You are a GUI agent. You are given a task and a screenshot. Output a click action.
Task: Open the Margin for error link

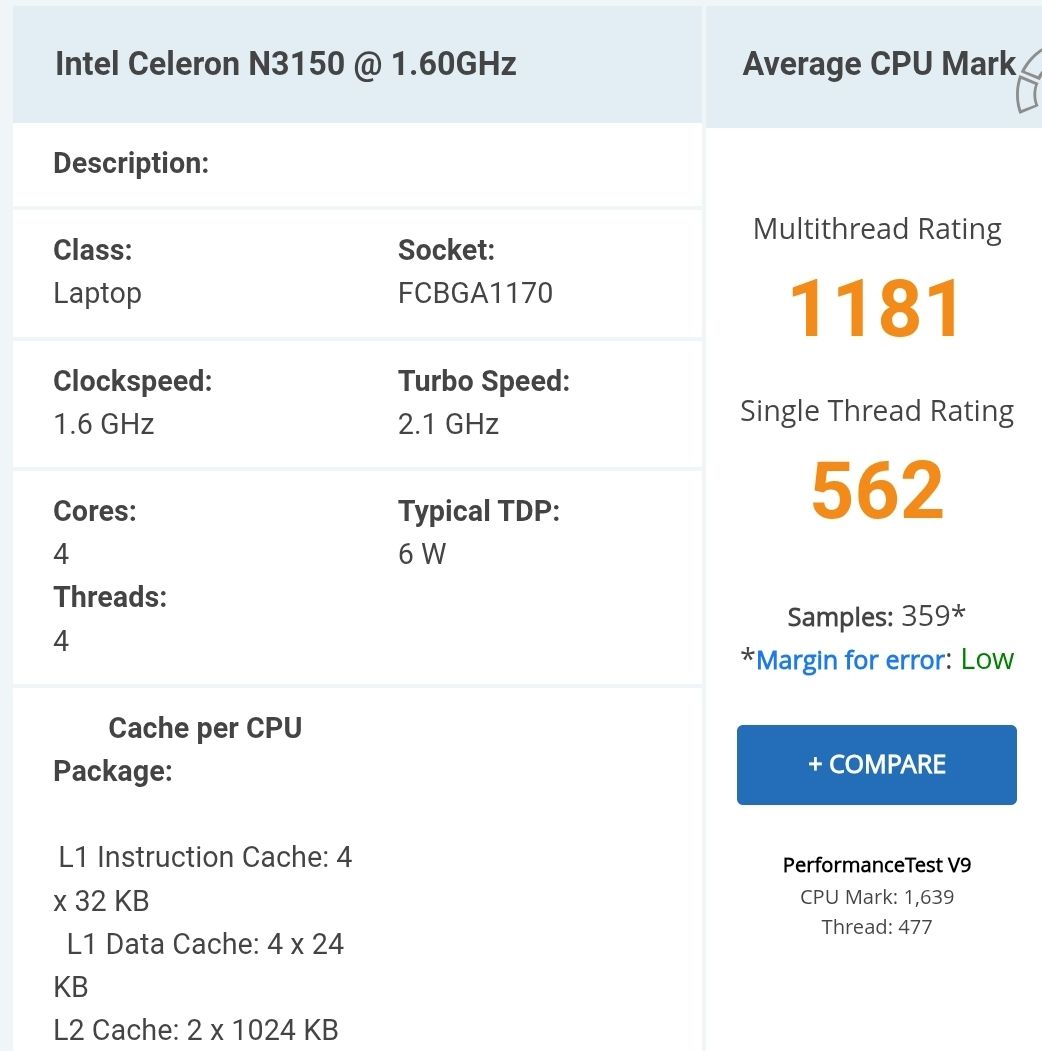pos(850,660)
